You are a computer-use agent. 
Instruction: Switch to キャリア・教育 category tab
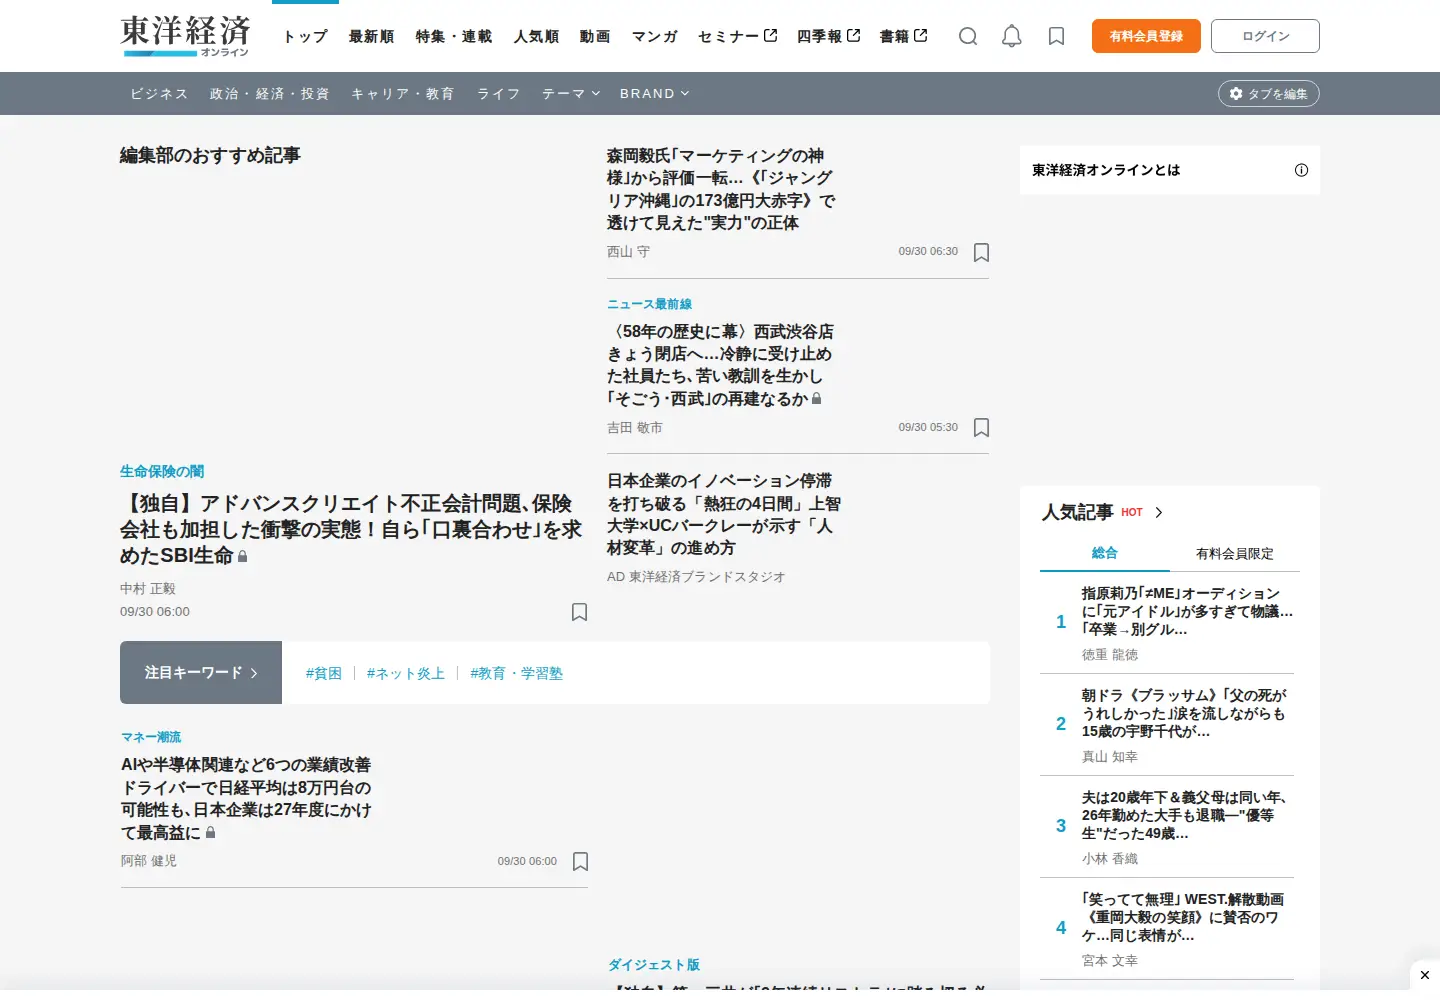(x=403, y=94)
